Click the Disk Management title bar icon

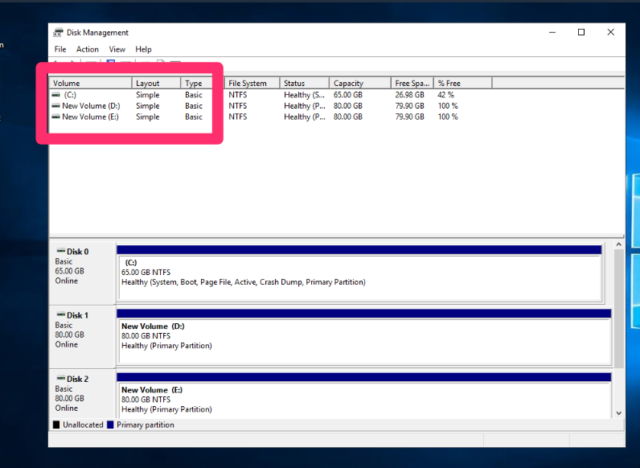(x=58, y=33)
